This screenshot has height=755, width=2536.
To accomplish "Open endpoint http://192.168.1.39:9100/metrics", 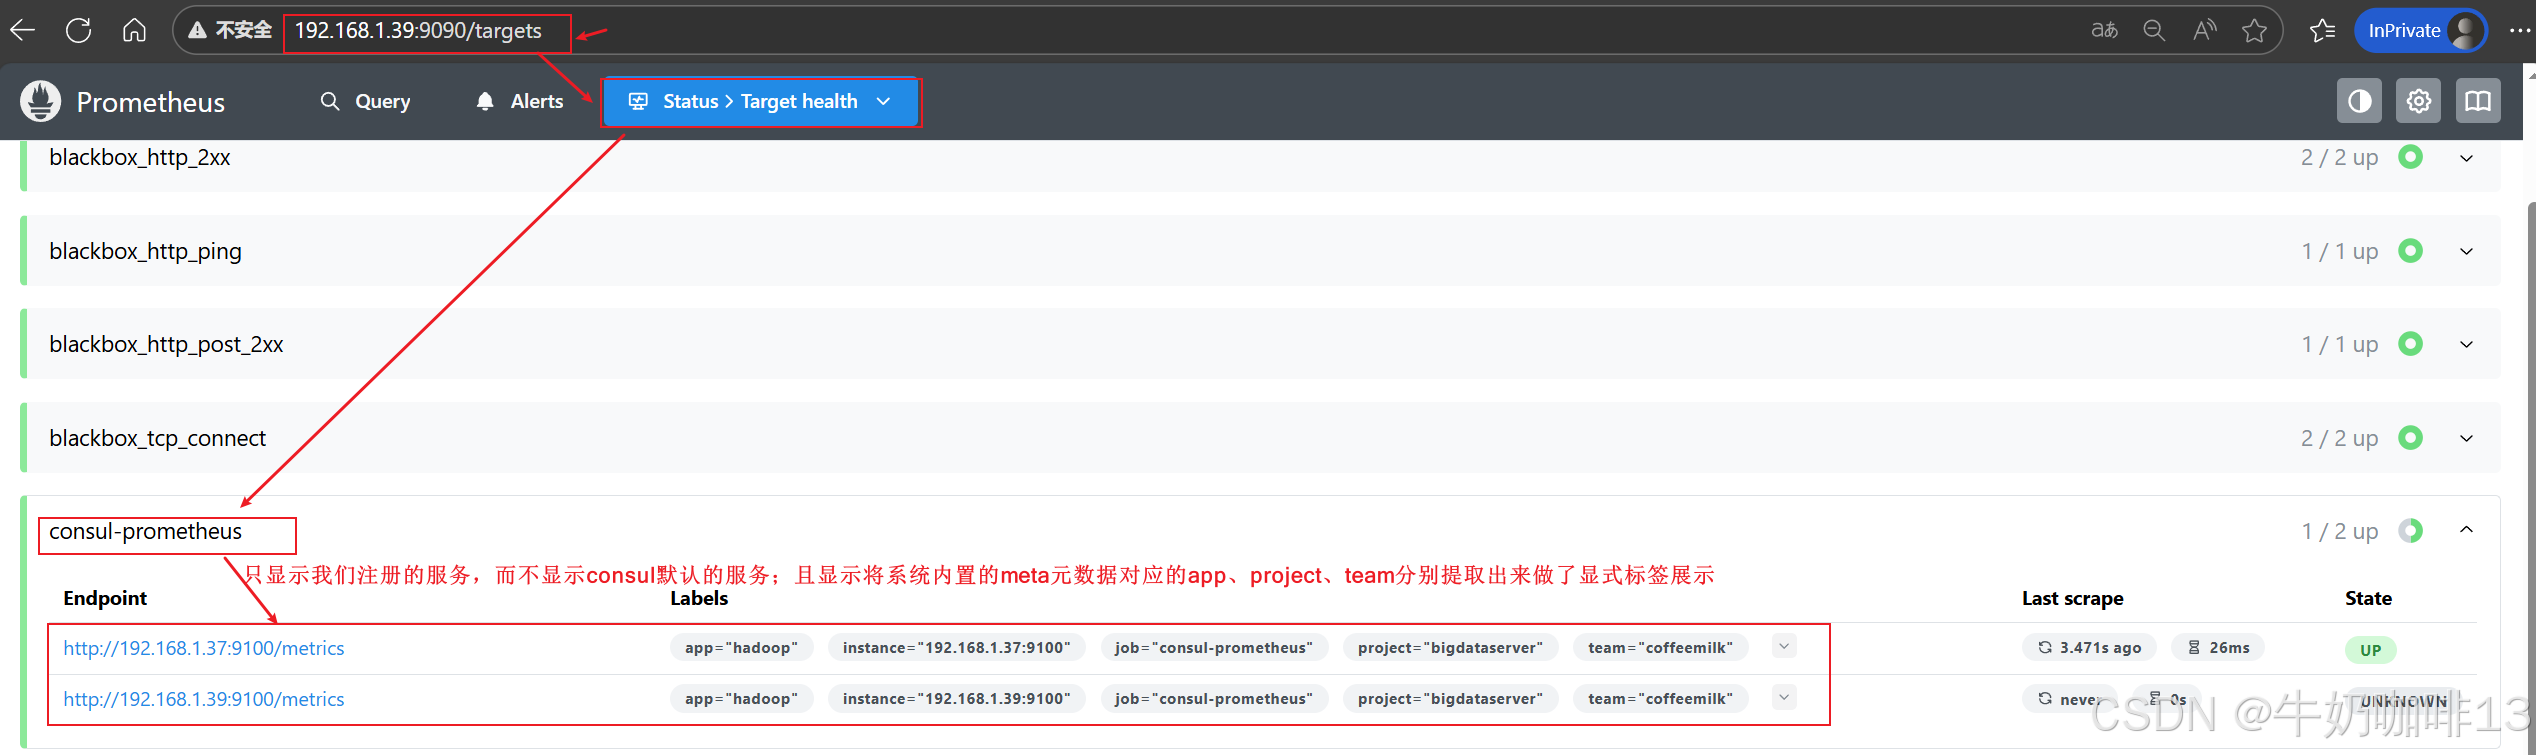I will pyautogui.click(x=204, y=699).
